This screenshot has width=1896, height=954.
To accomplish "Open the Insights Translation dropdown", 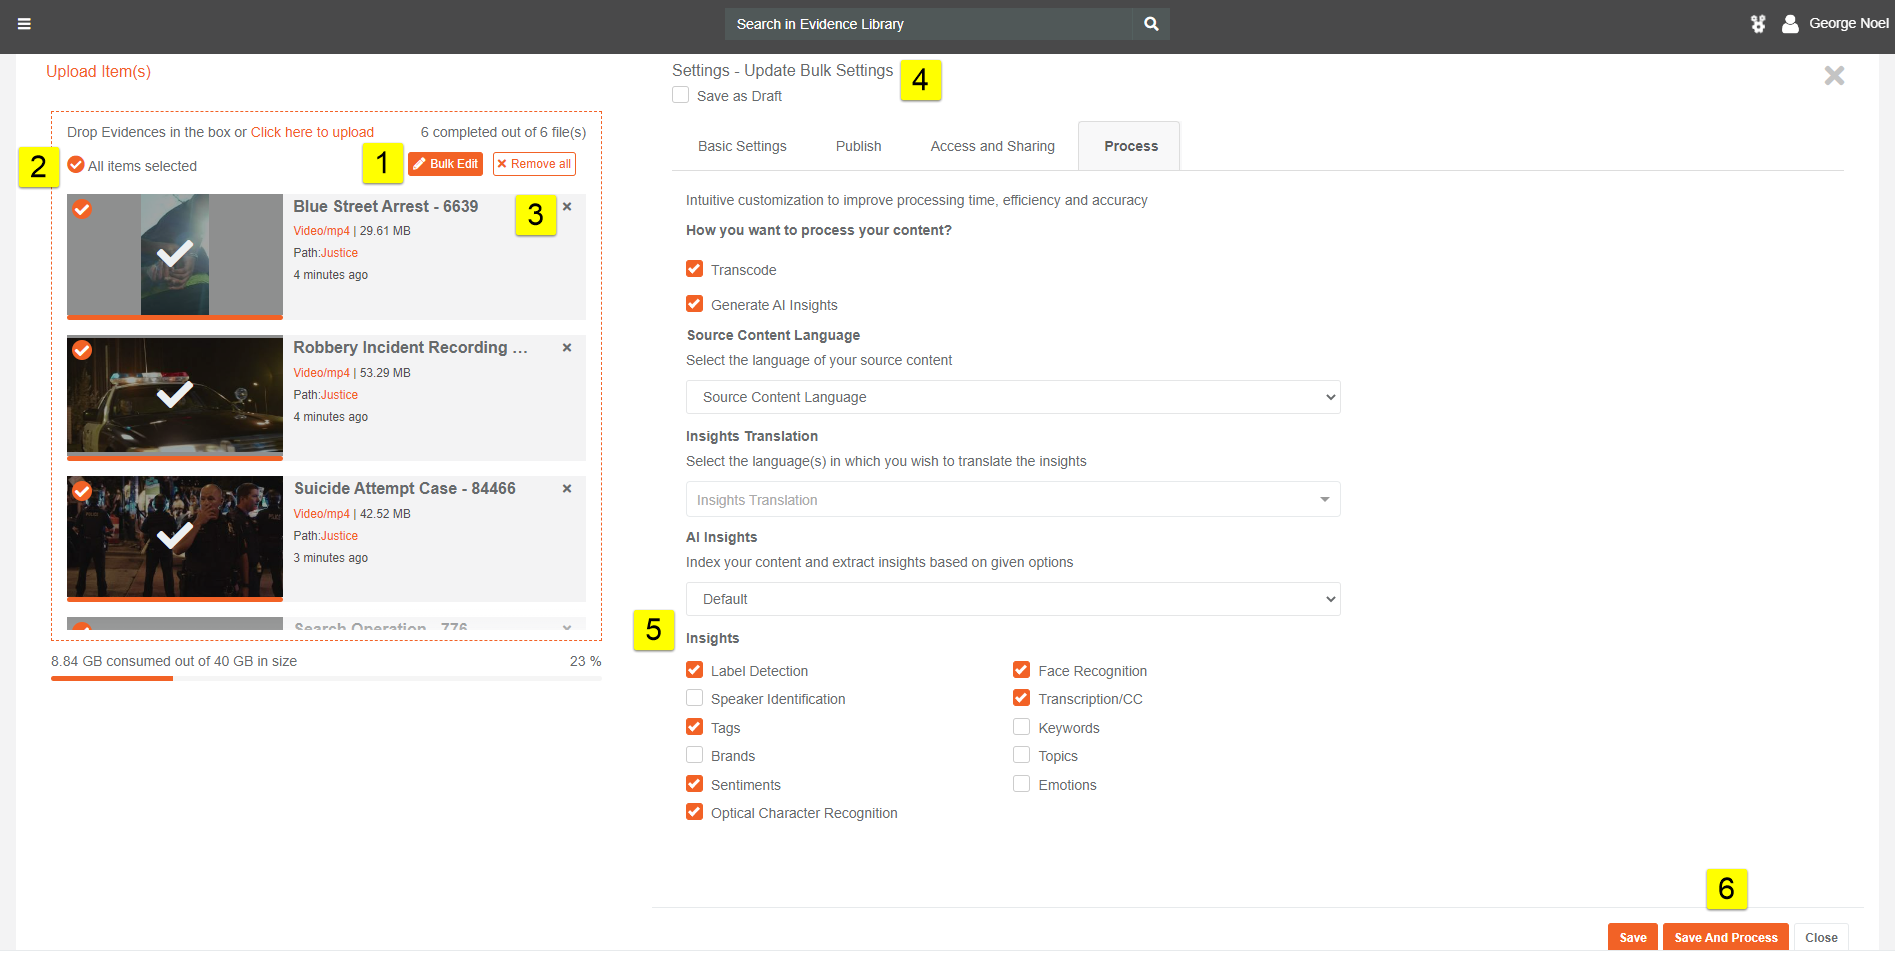I will [x=1012, y=499].
